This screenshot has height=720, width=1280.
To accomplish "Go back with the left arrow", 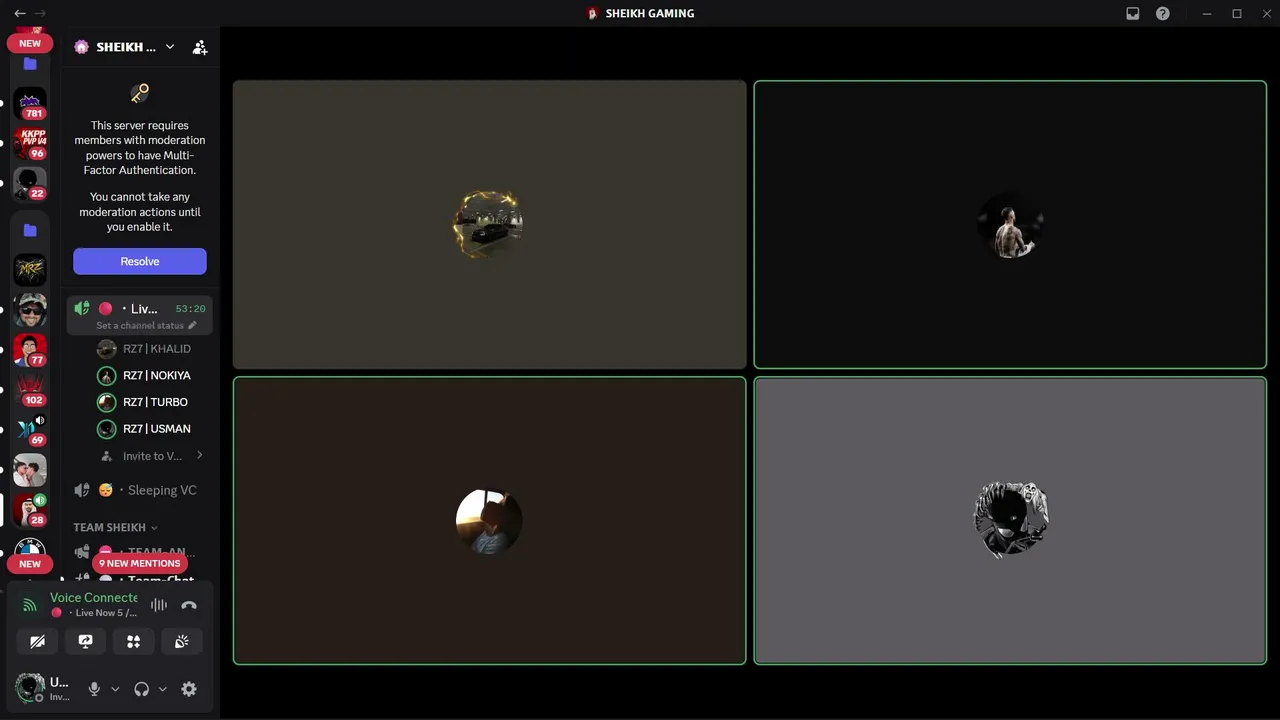I will 20,13.
